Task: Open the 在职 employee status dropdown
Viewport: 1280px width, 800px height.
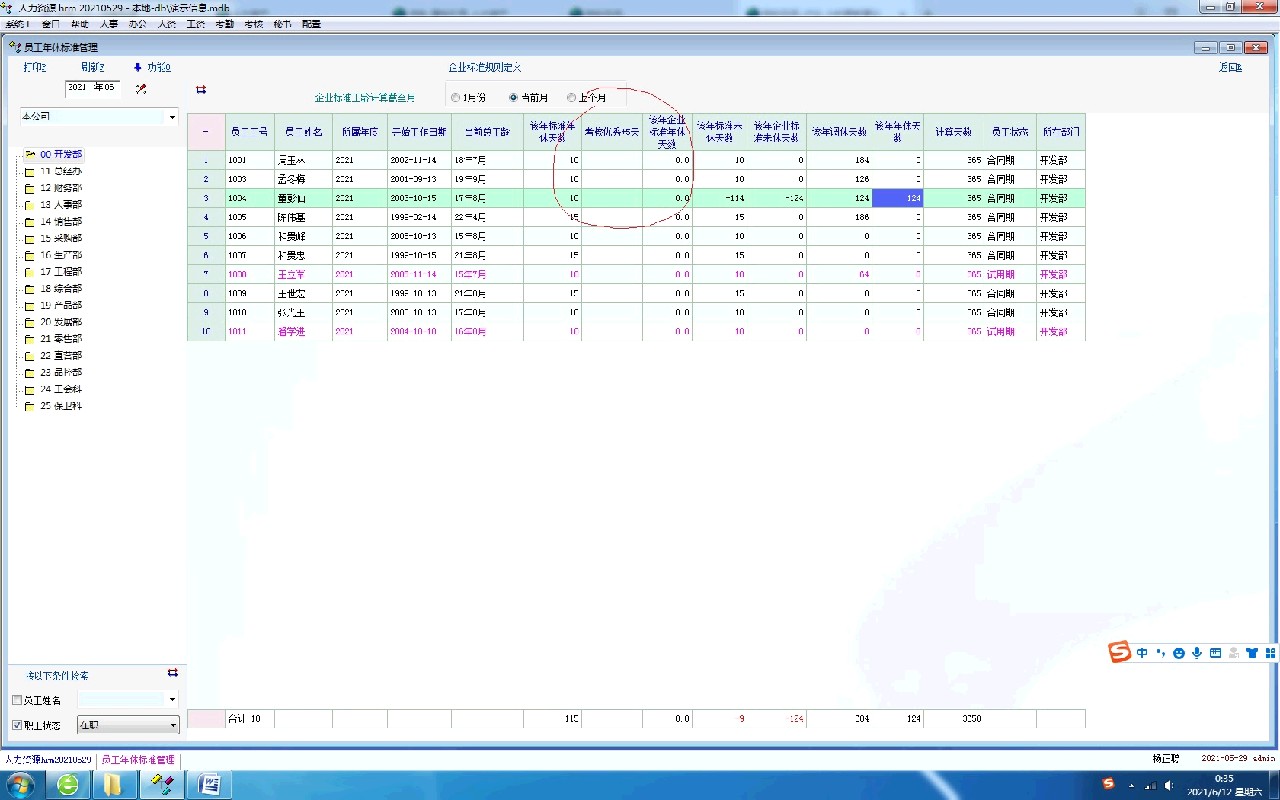Action: pos(172,725)
